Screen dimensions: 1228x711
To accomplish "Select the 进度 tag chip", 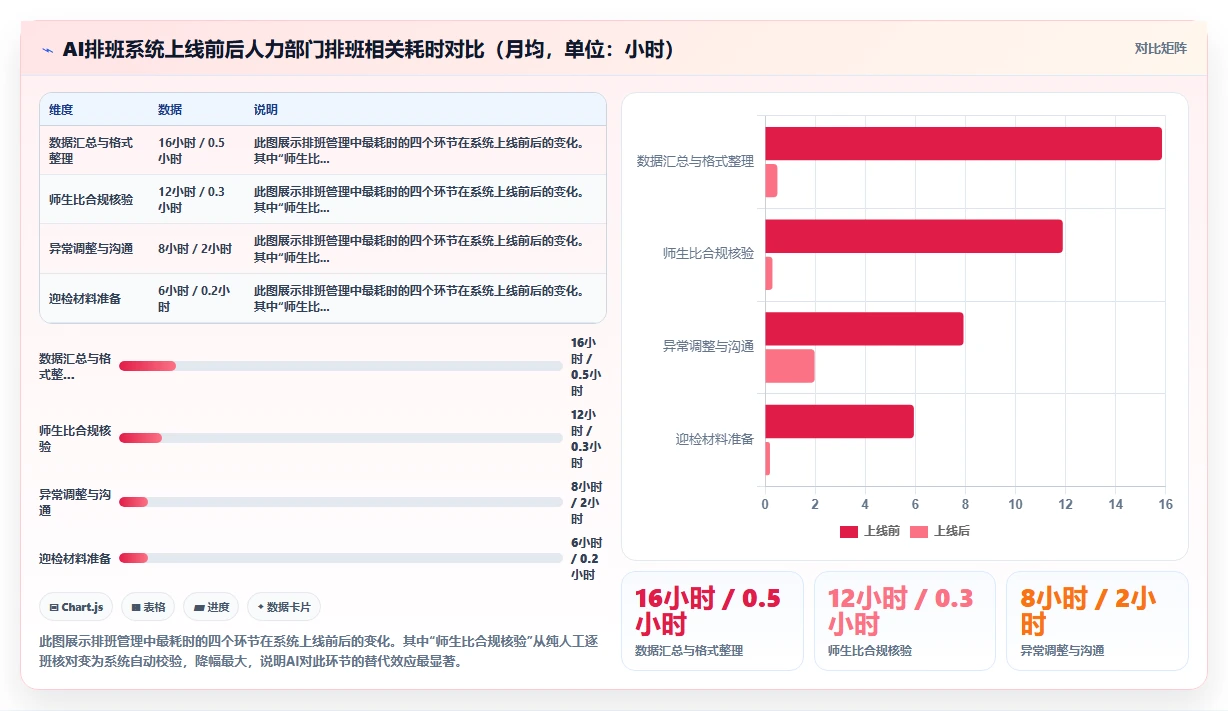I will click(x=211, y=607).
